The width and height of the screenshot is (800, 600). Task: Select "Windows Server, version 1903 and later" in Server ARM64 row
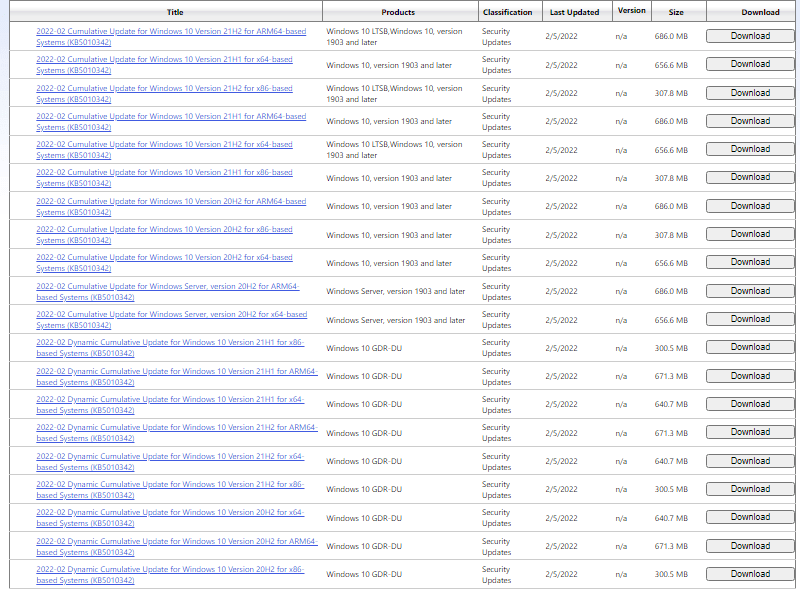tap(395, 291)
